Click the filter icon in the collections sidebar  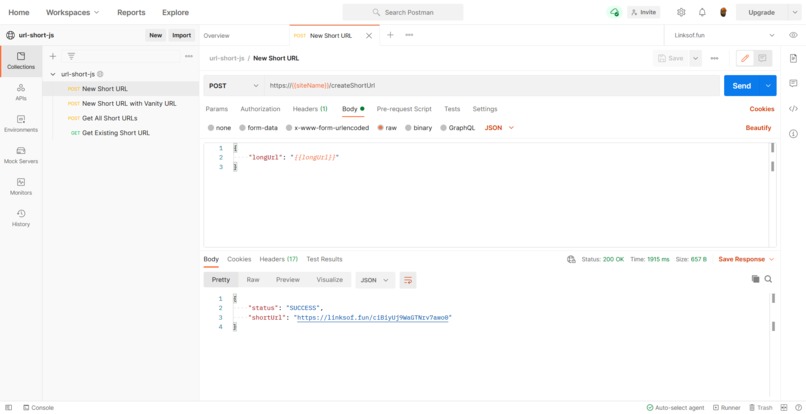coord(71,56)
